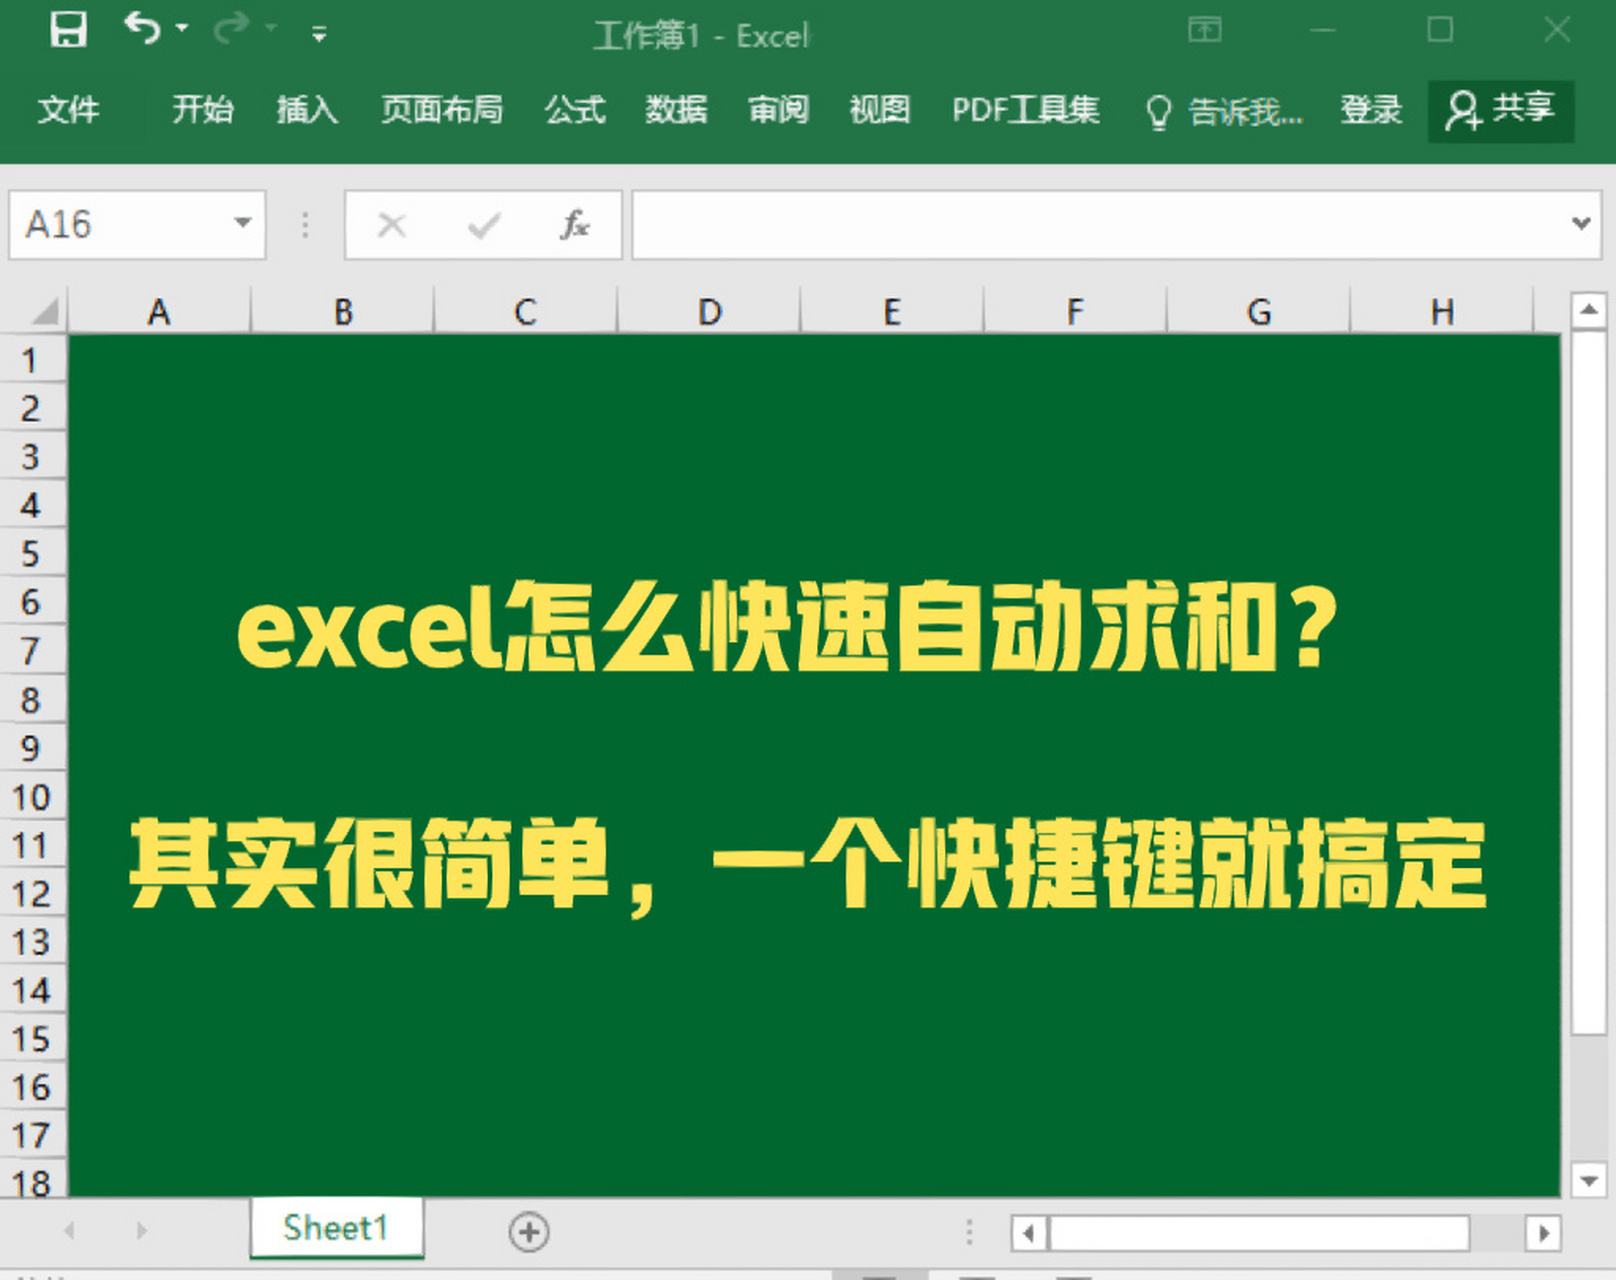Select column B header
Viewport: 1616px width, 1280px height.
(343, 312)
